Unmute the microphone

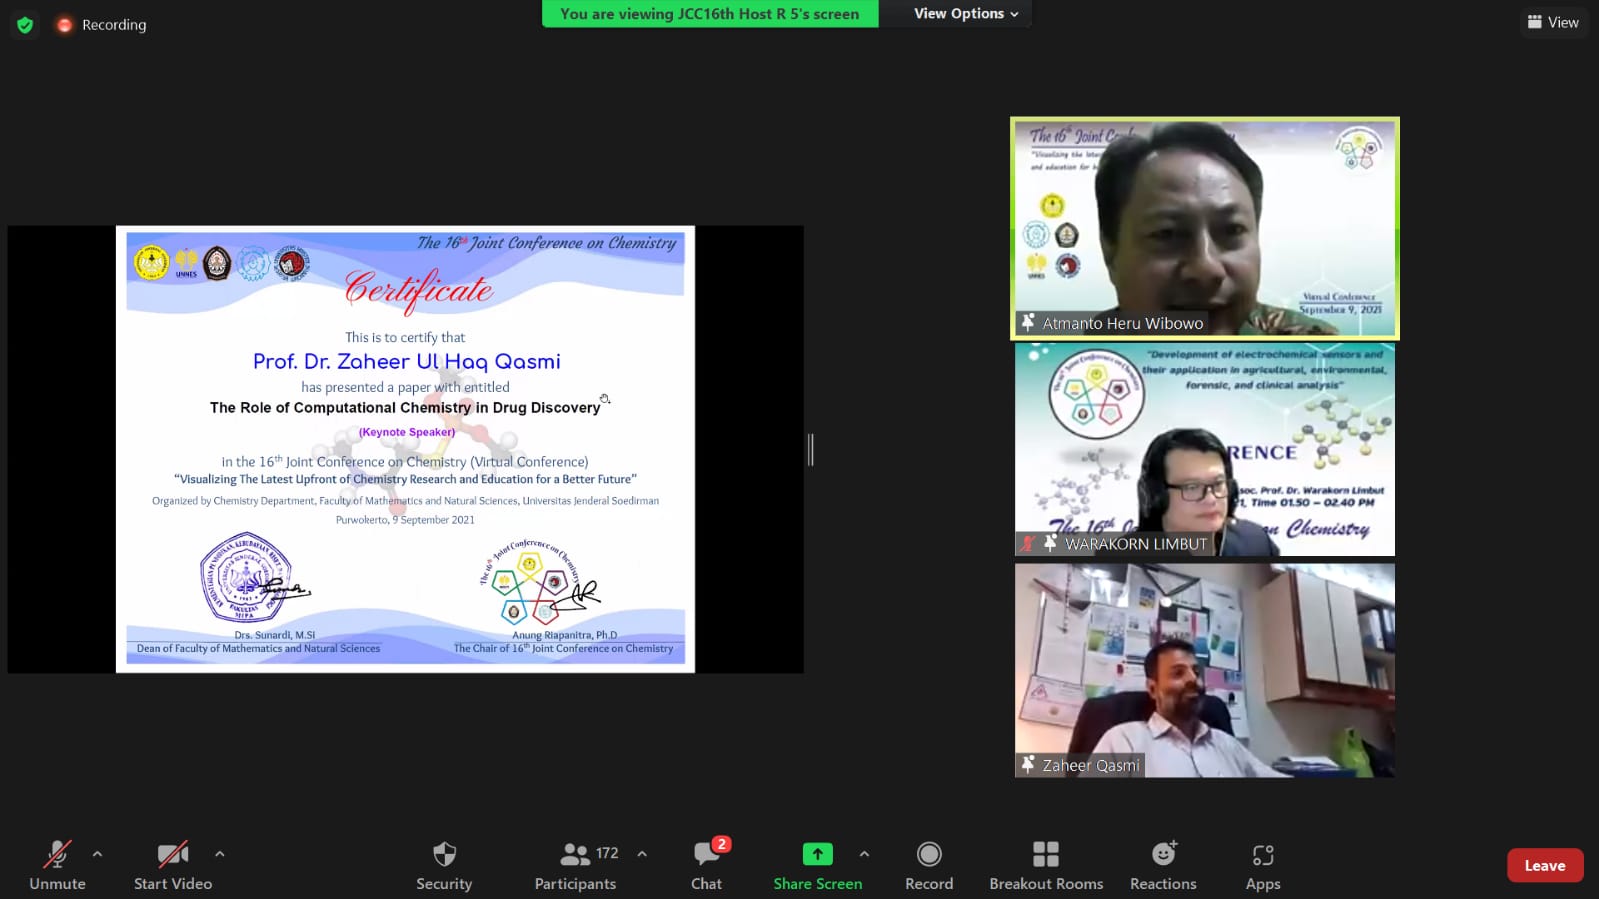tap(57, 865)
